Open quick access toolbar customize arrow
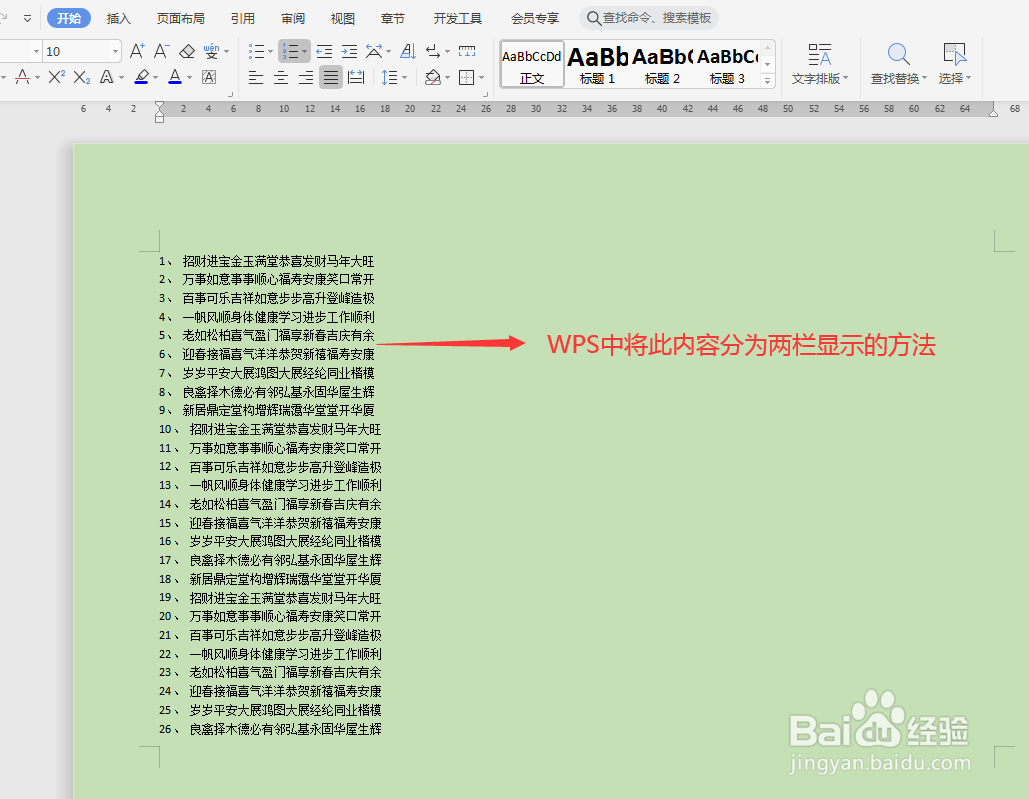This screenshot has height=799, width=1029. tap(27, 18)
